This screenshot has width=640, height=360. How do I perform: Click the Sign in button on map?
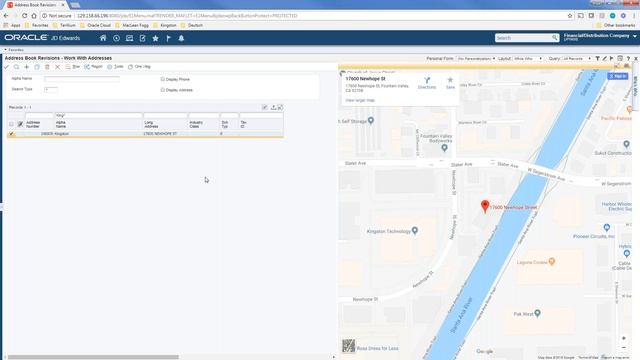618,76
